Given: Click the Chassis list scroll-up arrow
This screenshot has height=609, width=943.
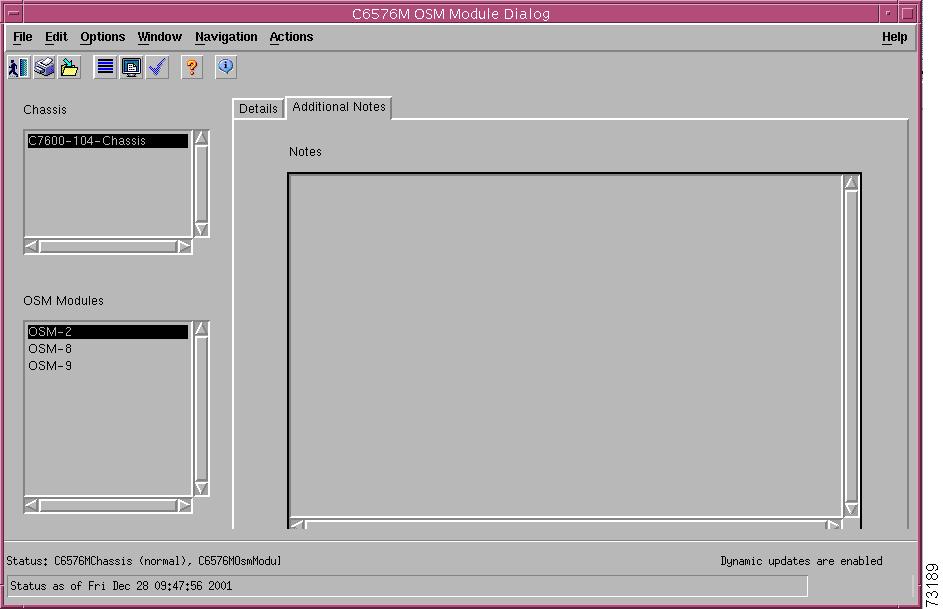Looking at the screenshot, I should coord(201,138).
